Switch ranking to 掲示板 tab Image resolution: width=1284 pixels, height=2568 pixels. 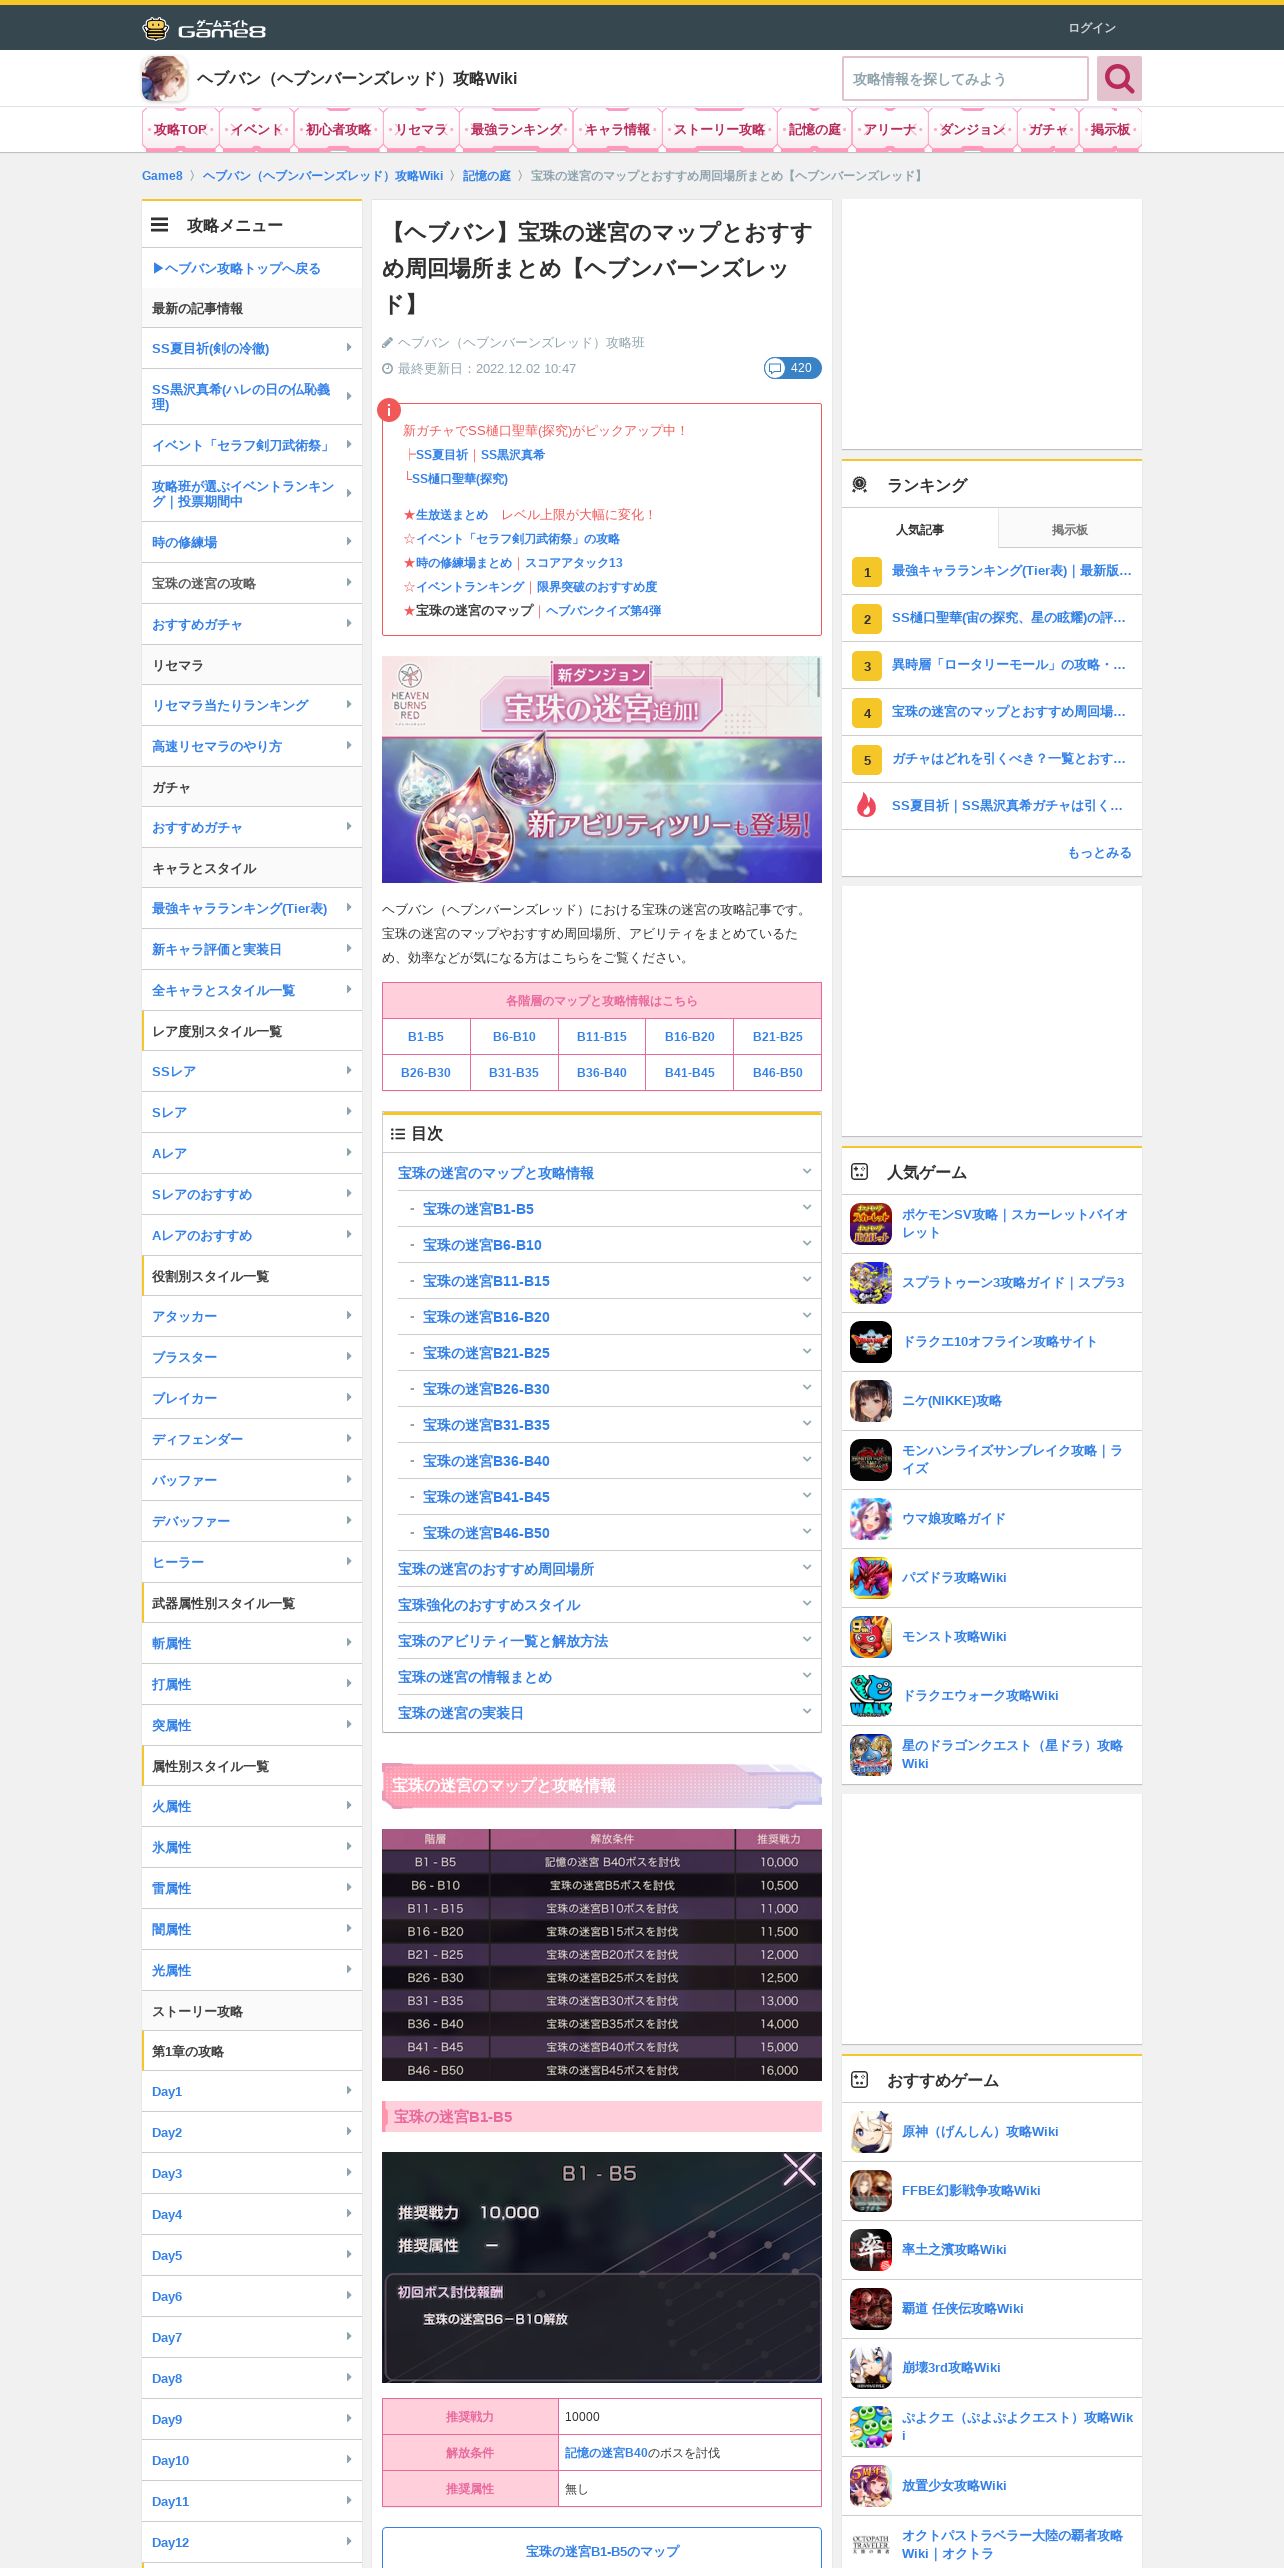coord(1069,529)
